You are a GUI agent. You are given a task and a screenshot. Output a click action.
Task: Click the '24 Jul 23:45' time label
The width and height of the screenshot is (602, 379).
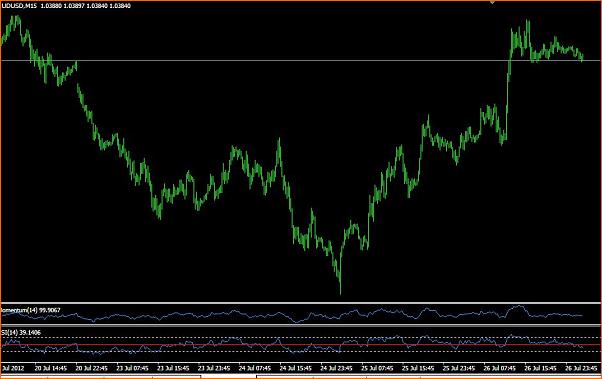click(x=336, y=368)
